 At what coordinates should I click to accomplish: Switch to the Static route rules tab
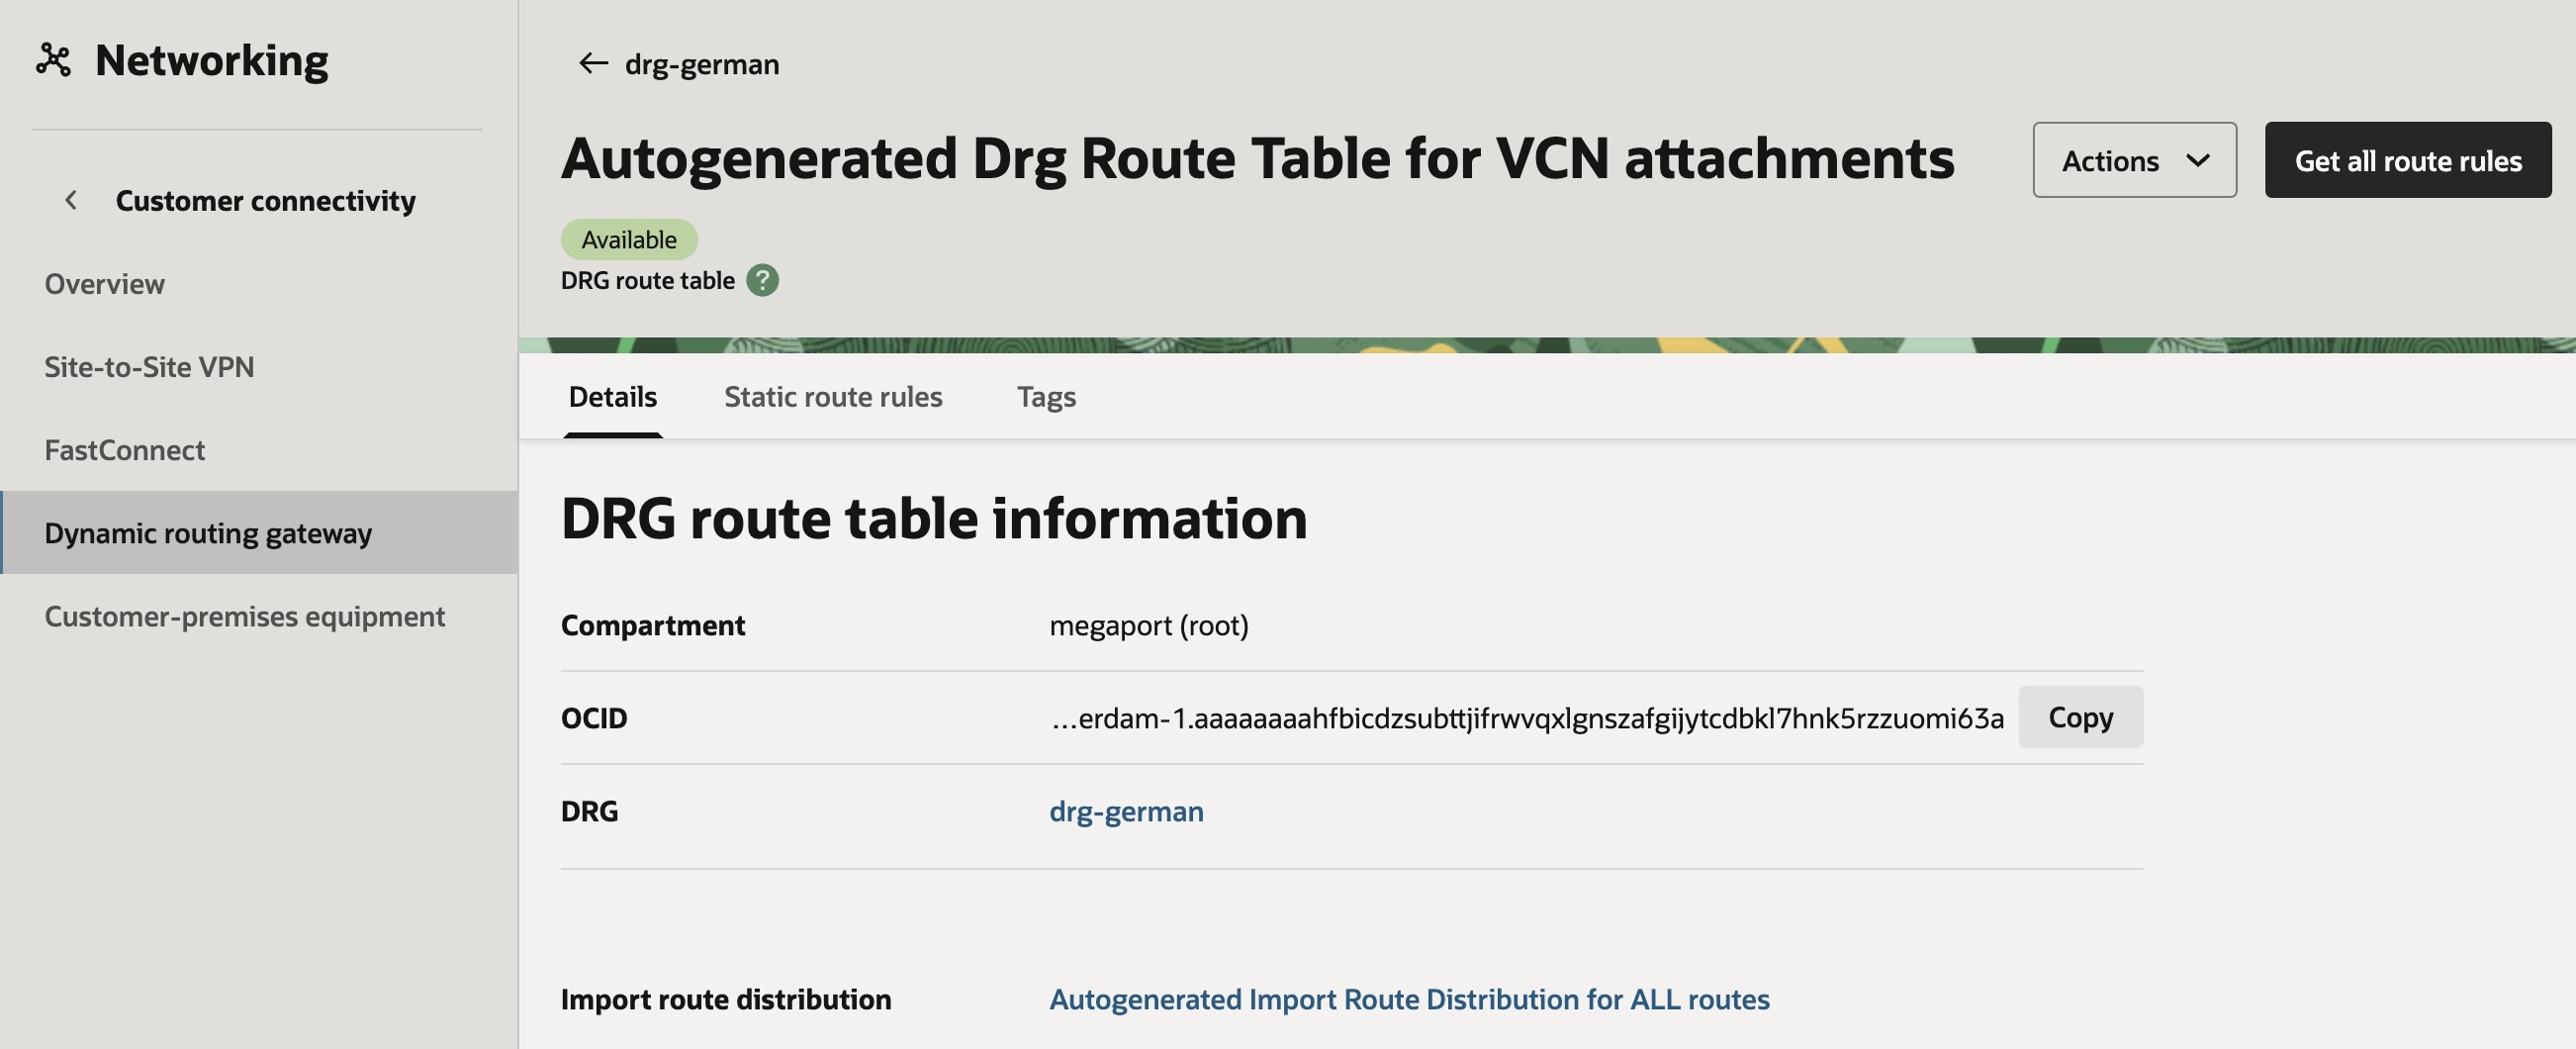click(x=833, y=396)
